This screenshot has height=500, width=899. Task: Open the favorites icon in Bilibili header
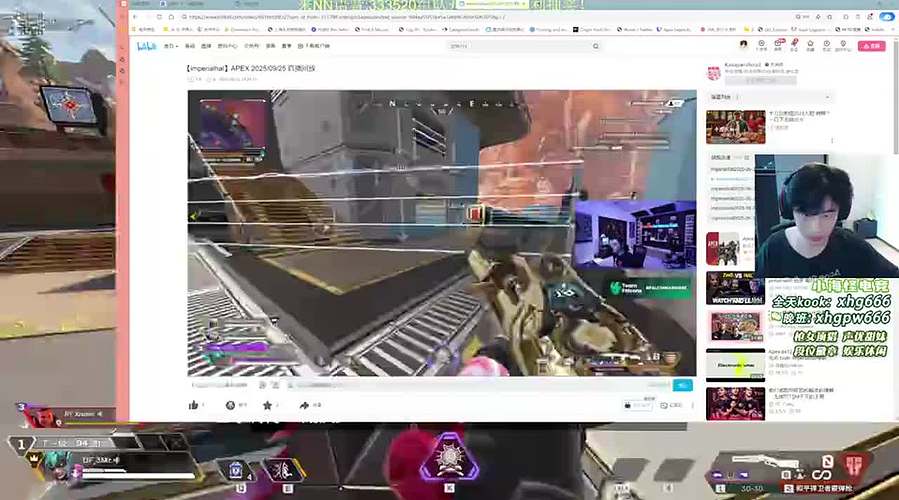810,45
